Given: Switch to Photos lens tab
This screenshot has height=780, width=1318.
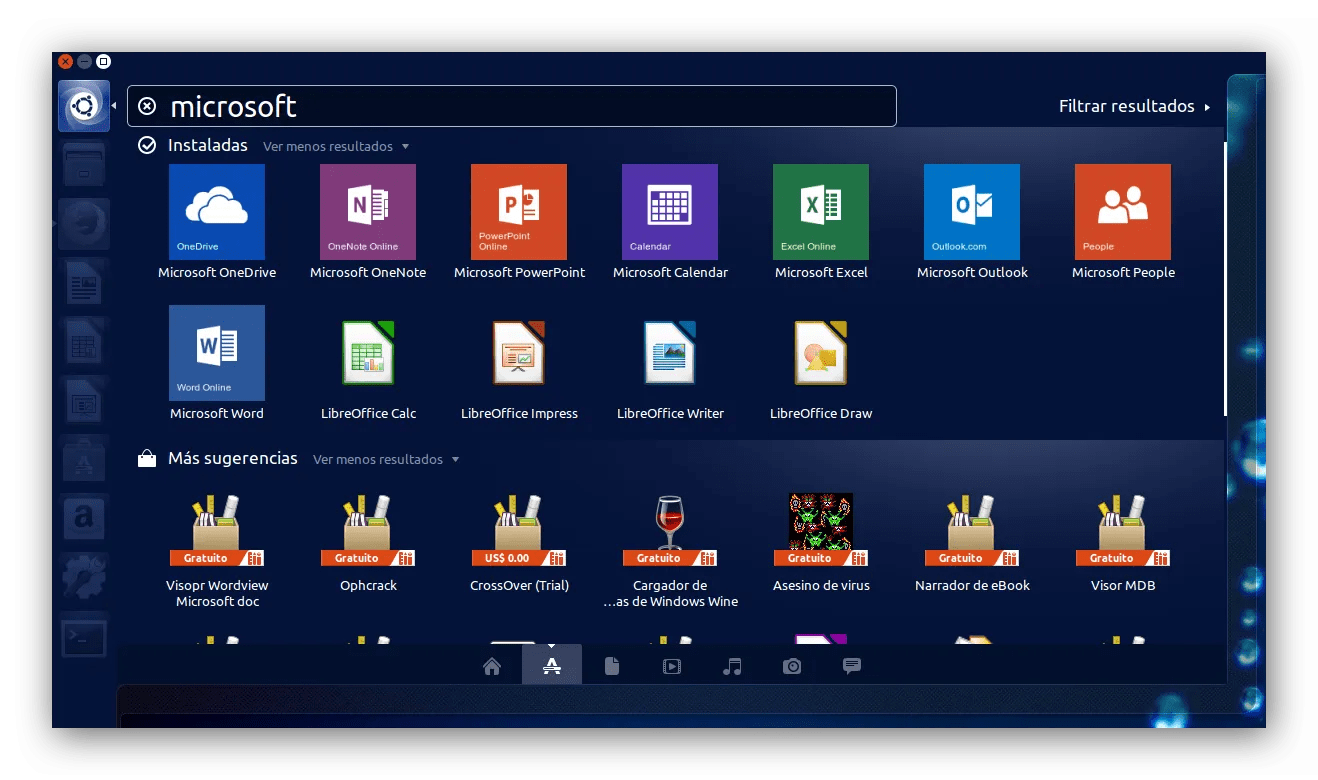Looking at the screenshot, I should tap(792, 666).
